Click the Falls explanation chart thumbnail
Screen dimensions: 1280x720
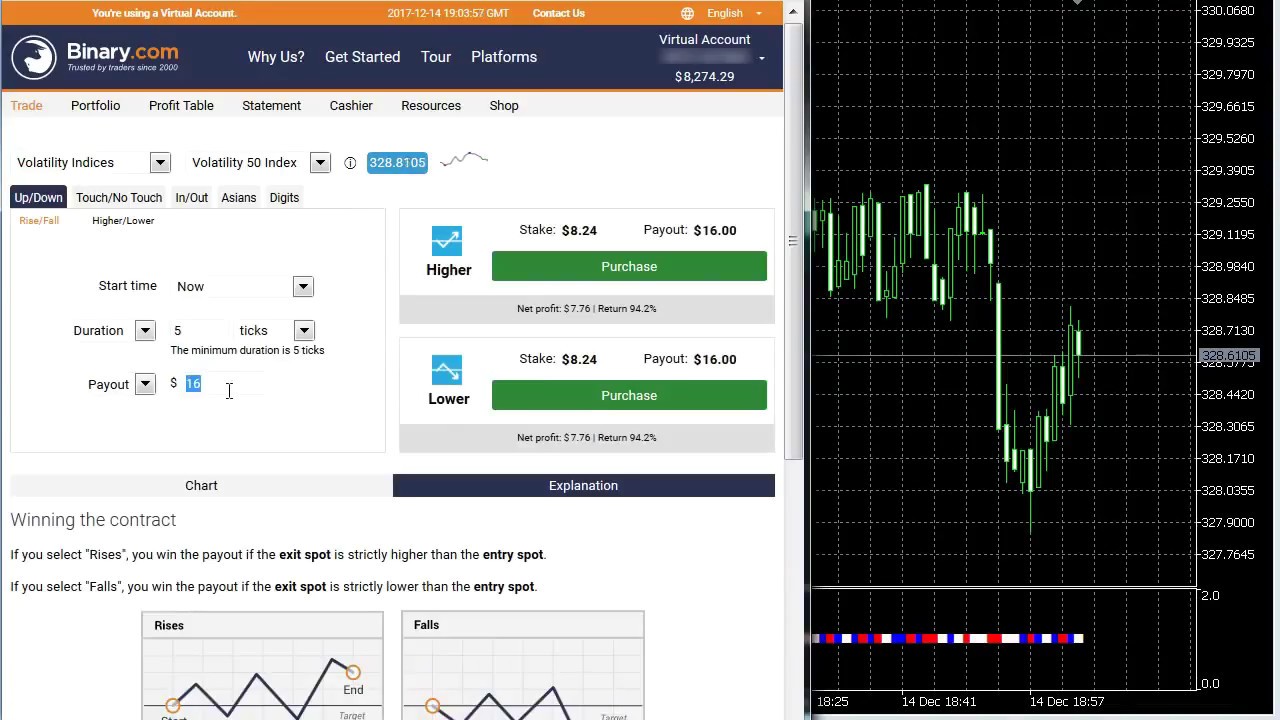tap(522, 666)
